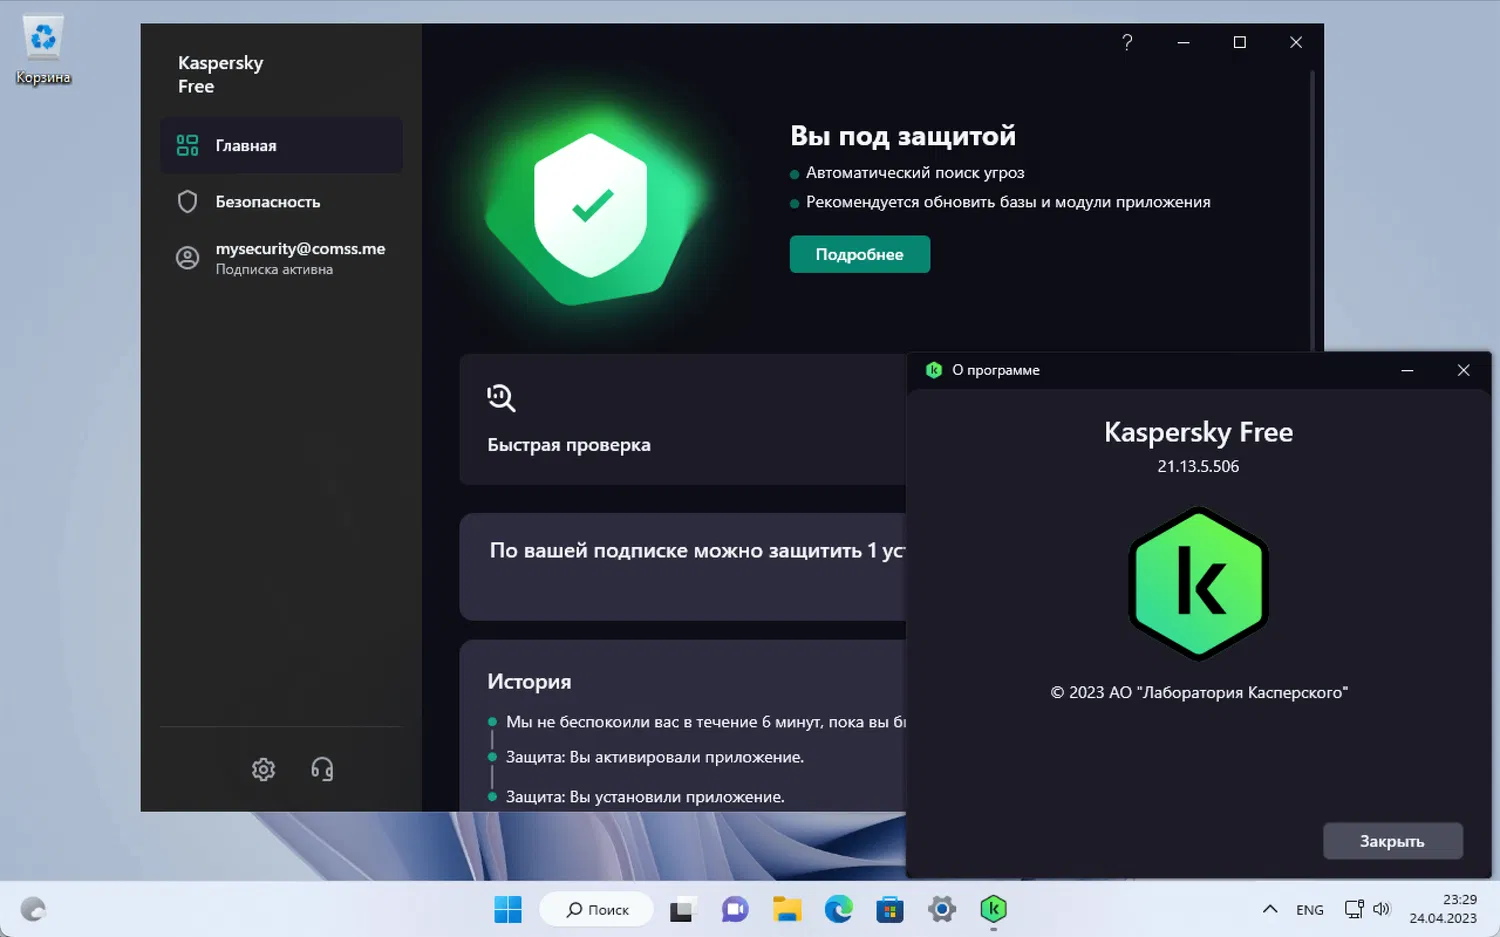Screen dimensions: 1500x937
Task: Open the subscription devices info card
Action: coord(682,566)
